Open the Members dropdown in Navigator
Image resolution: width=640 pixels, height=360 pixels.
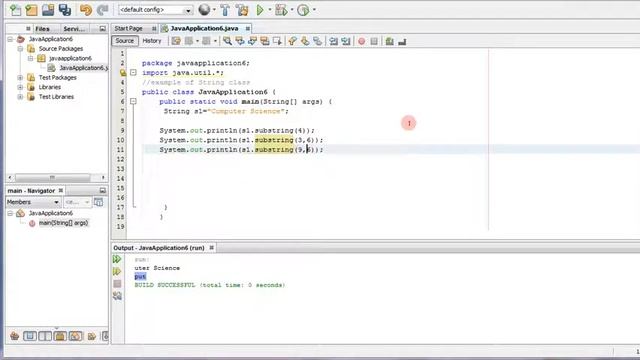pos(33,202)
